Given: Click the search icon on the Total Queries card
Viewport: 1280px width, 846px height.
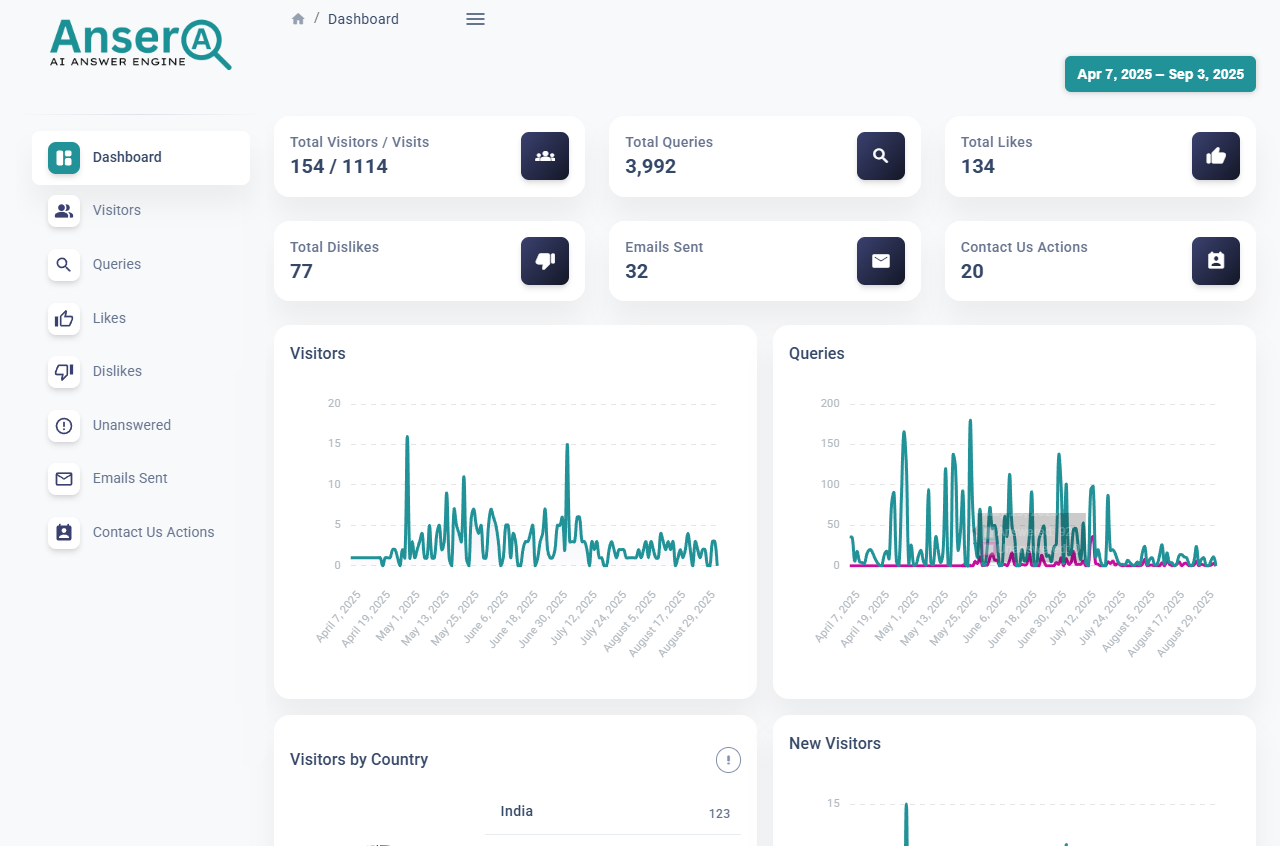Looking at the screenshot, I should coord(880,156).
